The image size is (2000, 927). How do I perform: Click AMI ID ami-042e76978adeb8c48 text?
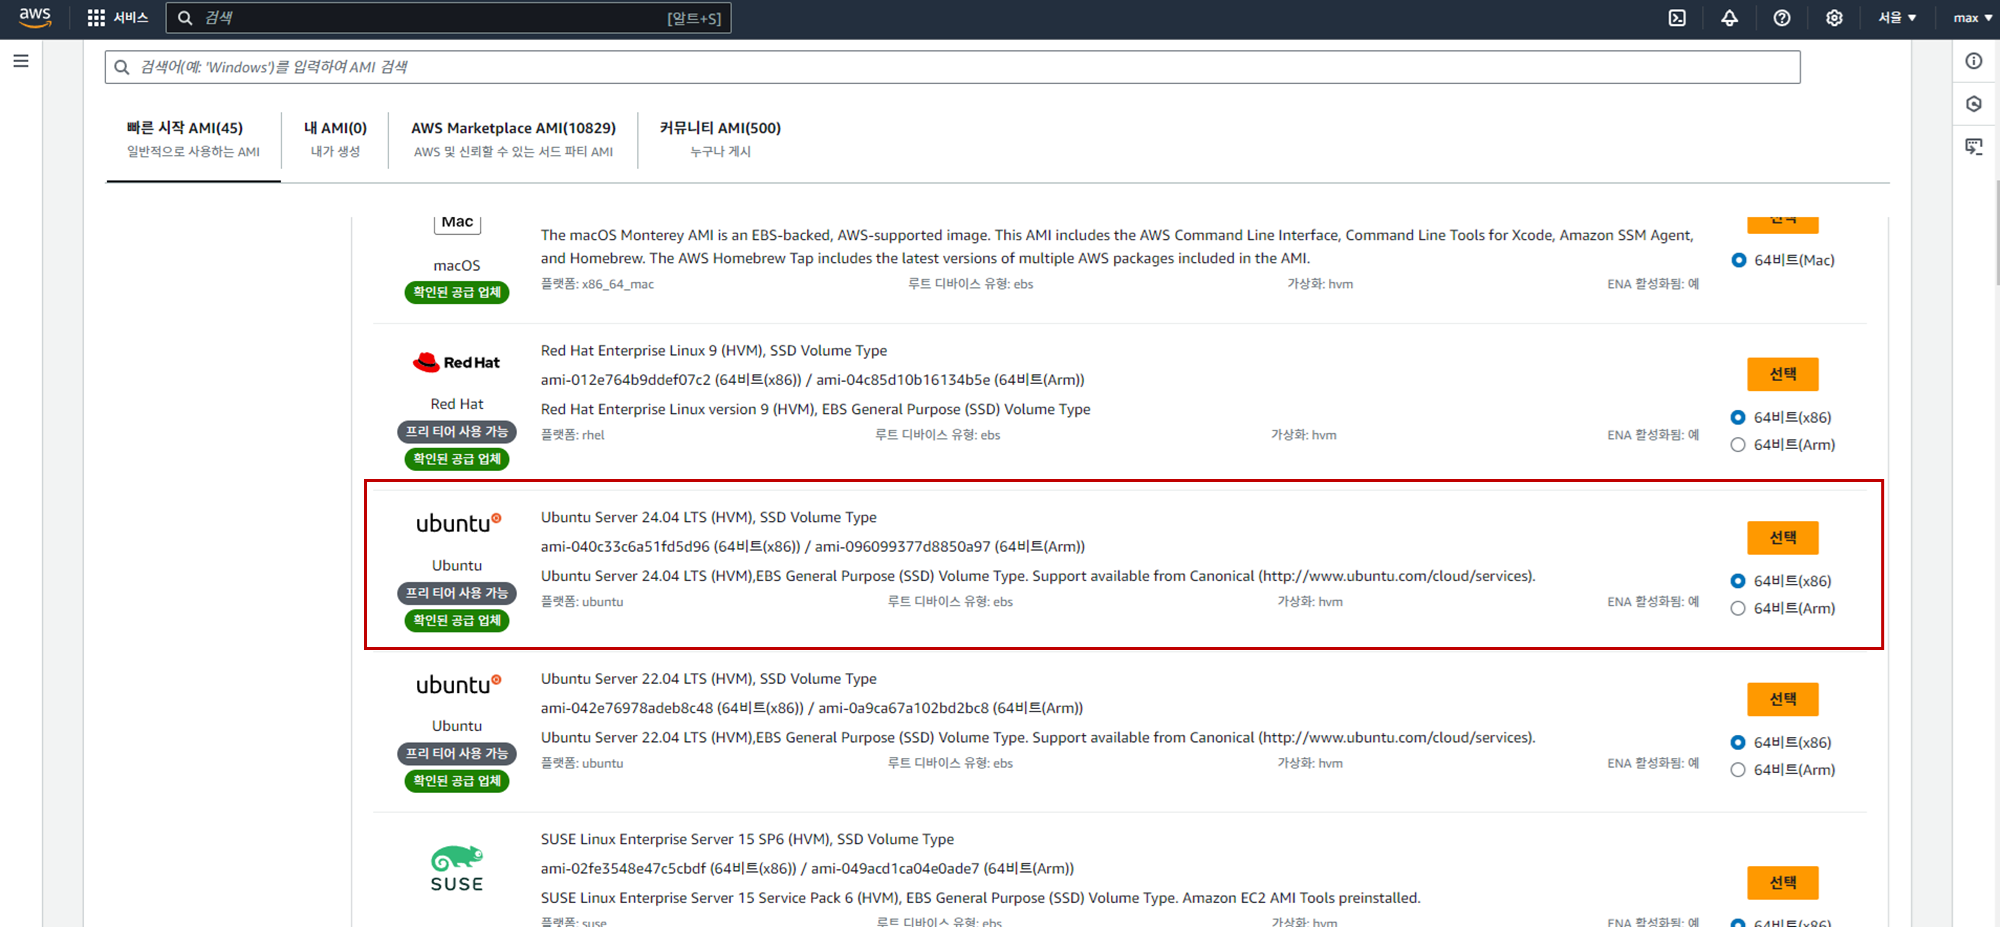(627, 708)
